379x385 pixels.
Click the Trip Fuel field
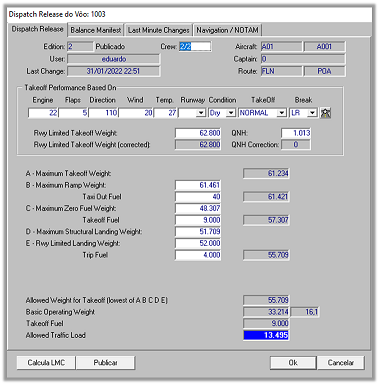point(198,255)
